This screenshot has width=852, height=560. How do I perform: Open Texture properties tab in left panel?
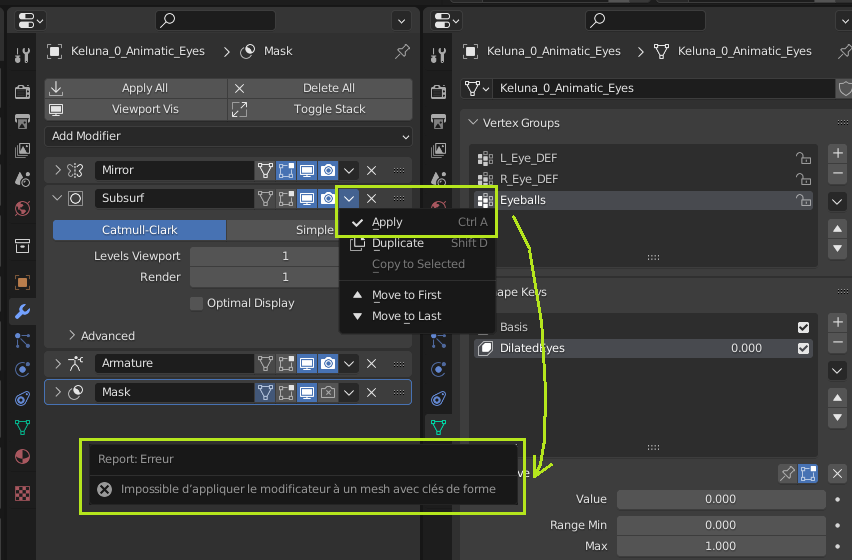click(22, 493)
